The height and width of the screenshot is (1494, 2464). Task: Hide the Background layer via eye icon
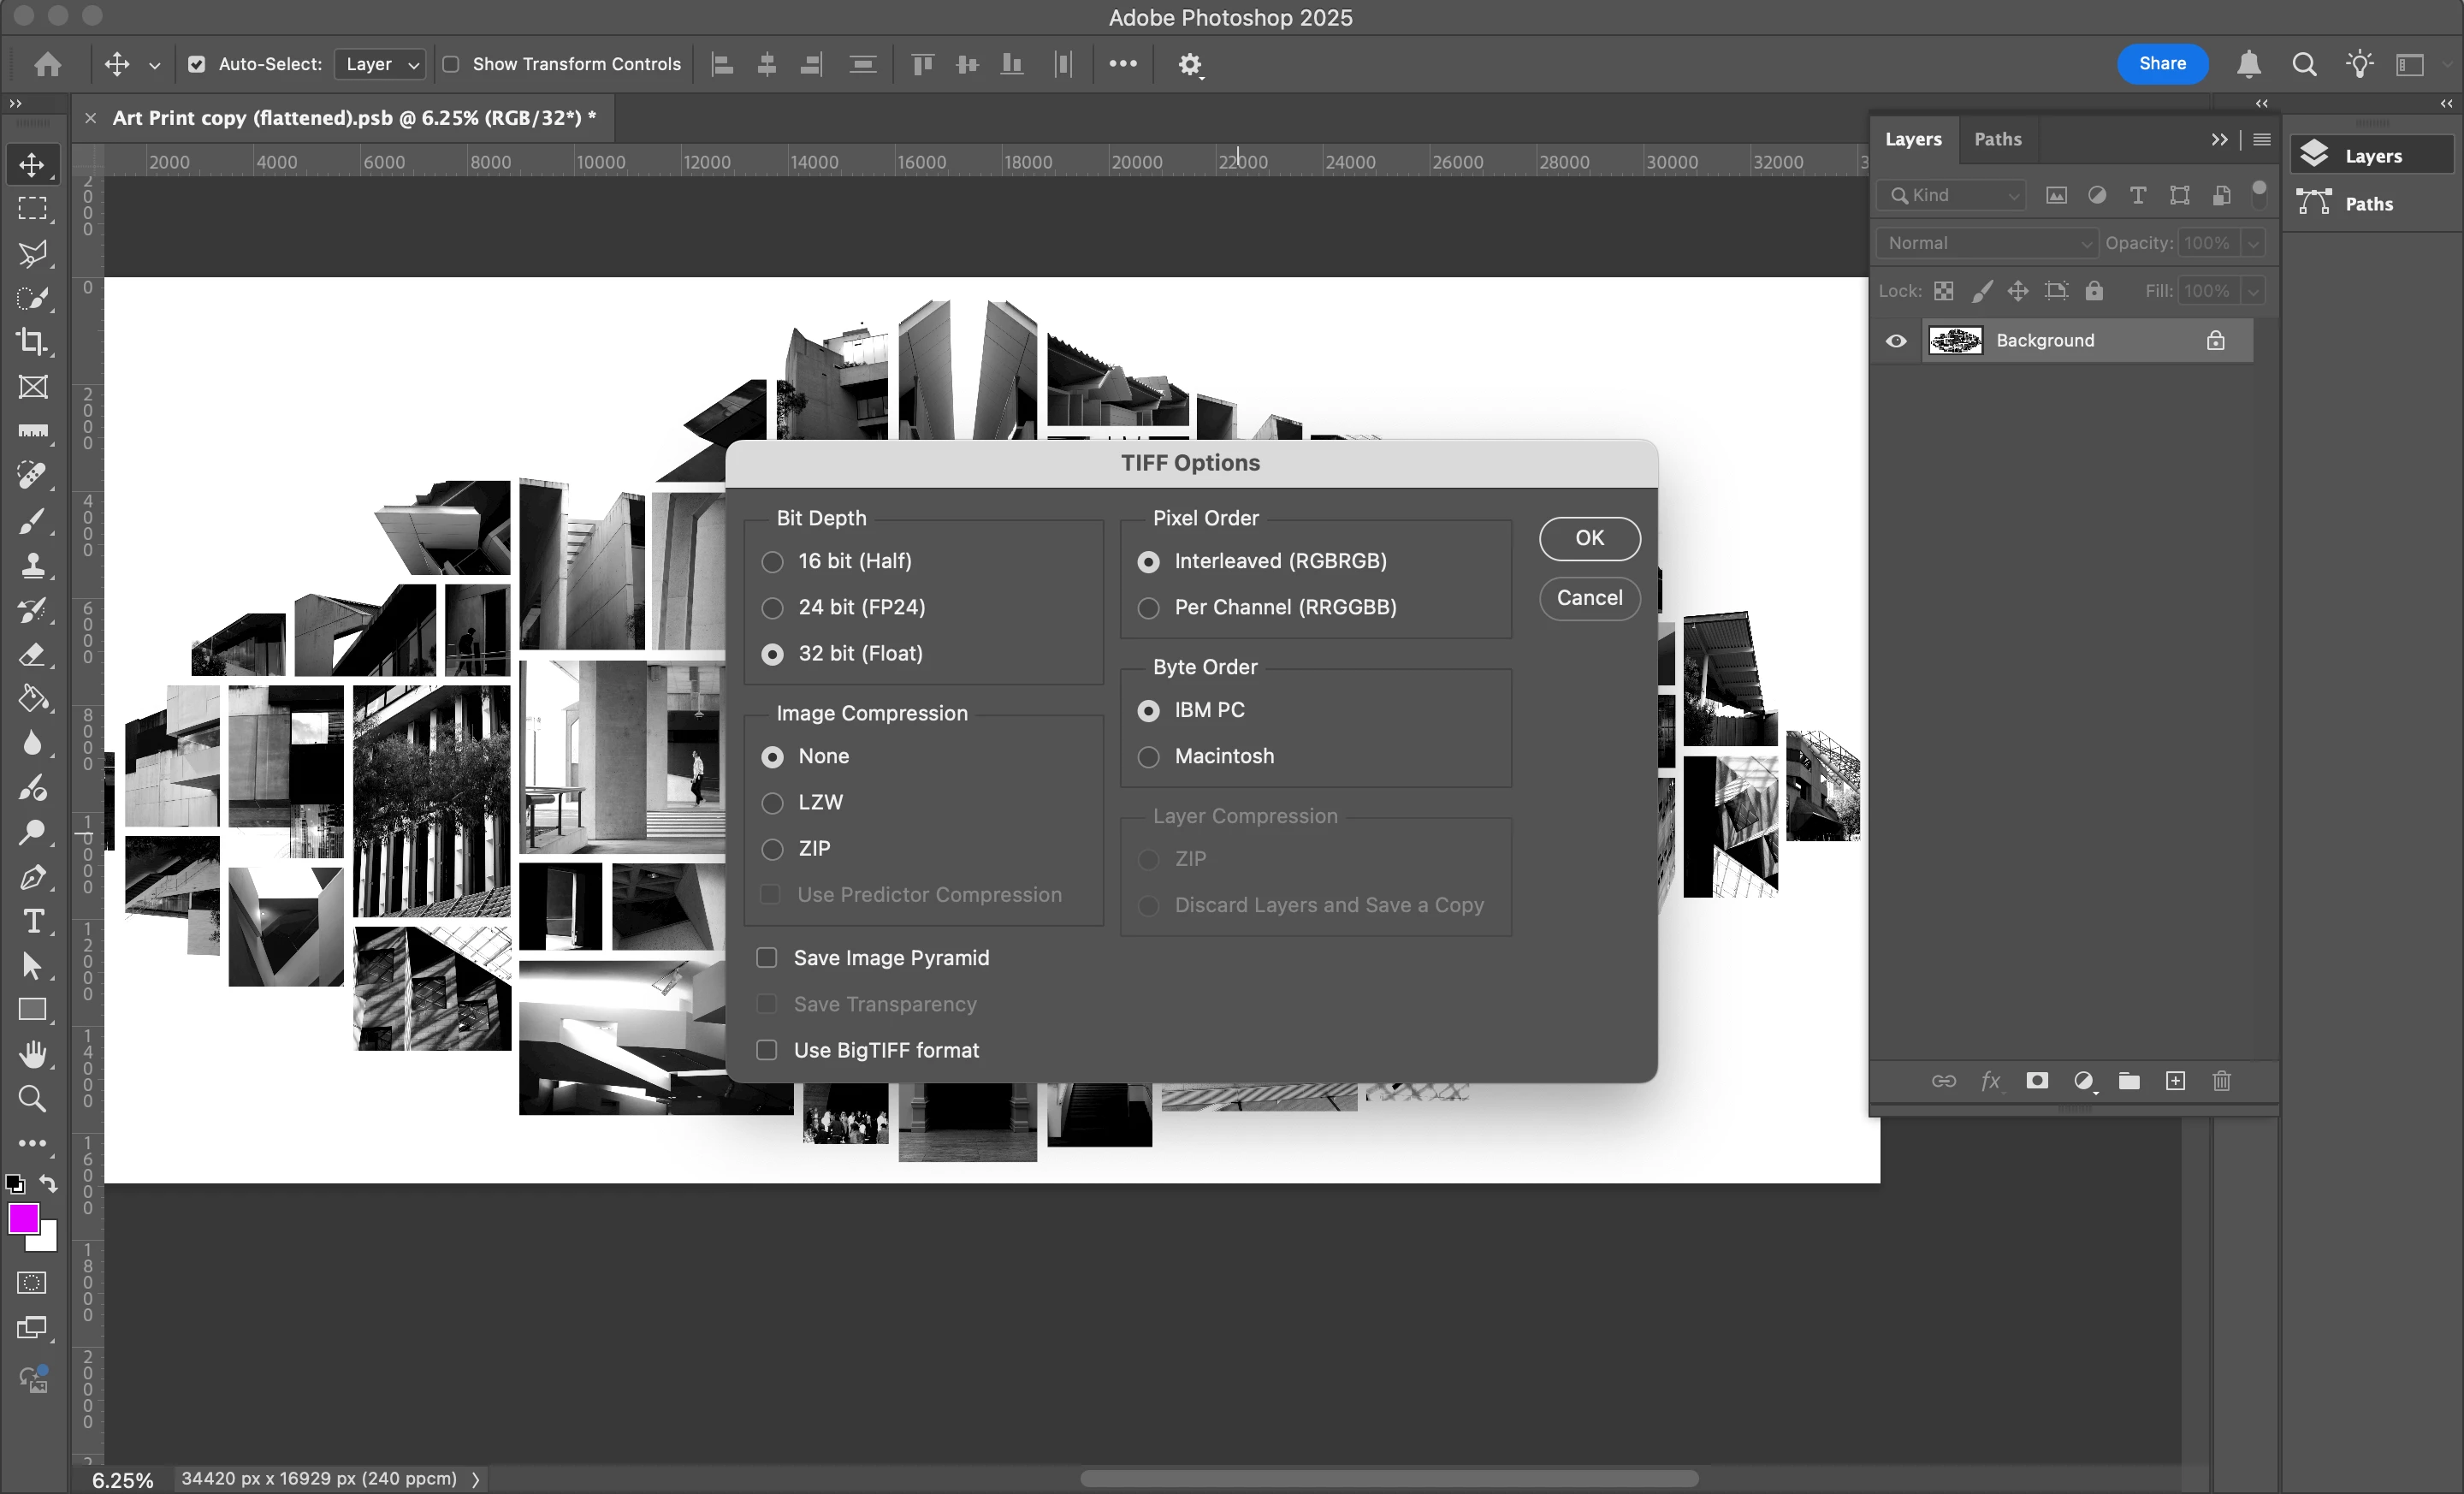[1895, 341]
